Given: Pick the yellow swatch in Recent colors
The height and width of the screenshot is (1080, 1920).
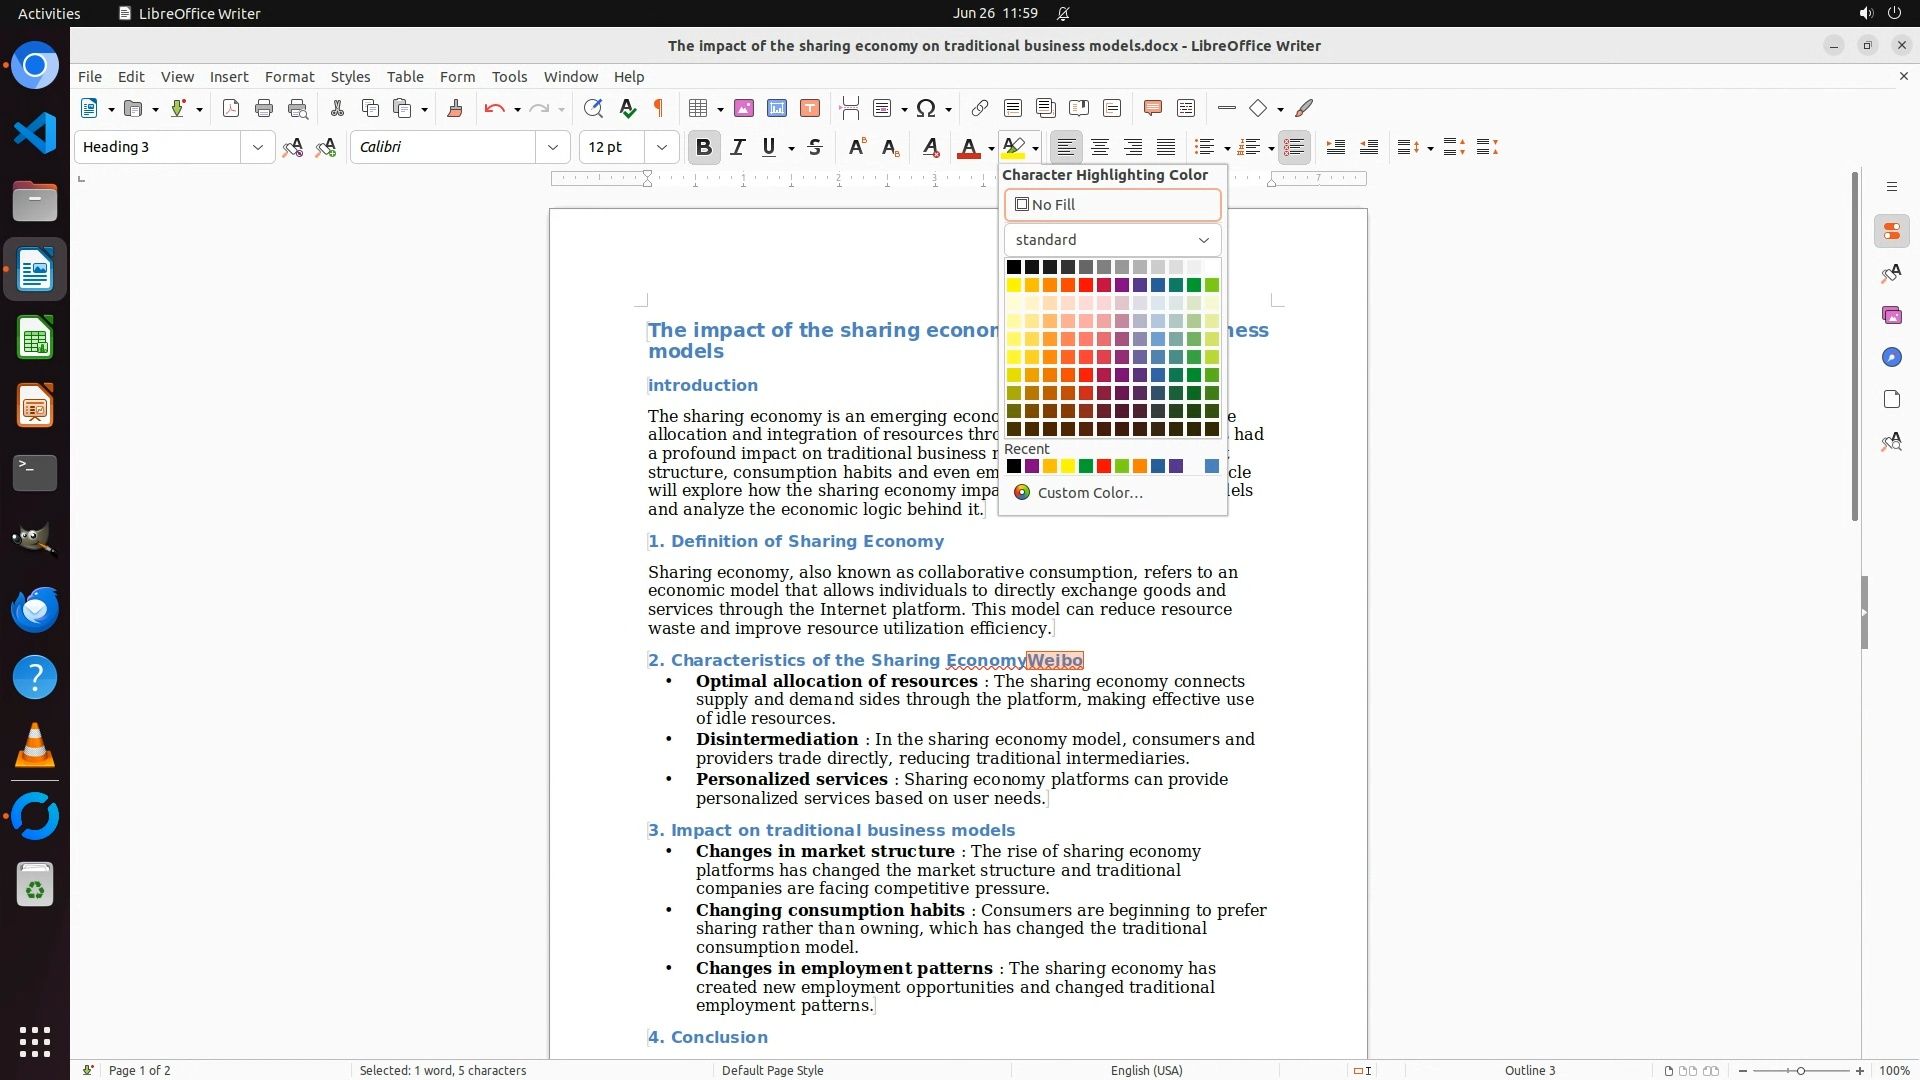Looking at the screenshot, I should [1067, 466].
